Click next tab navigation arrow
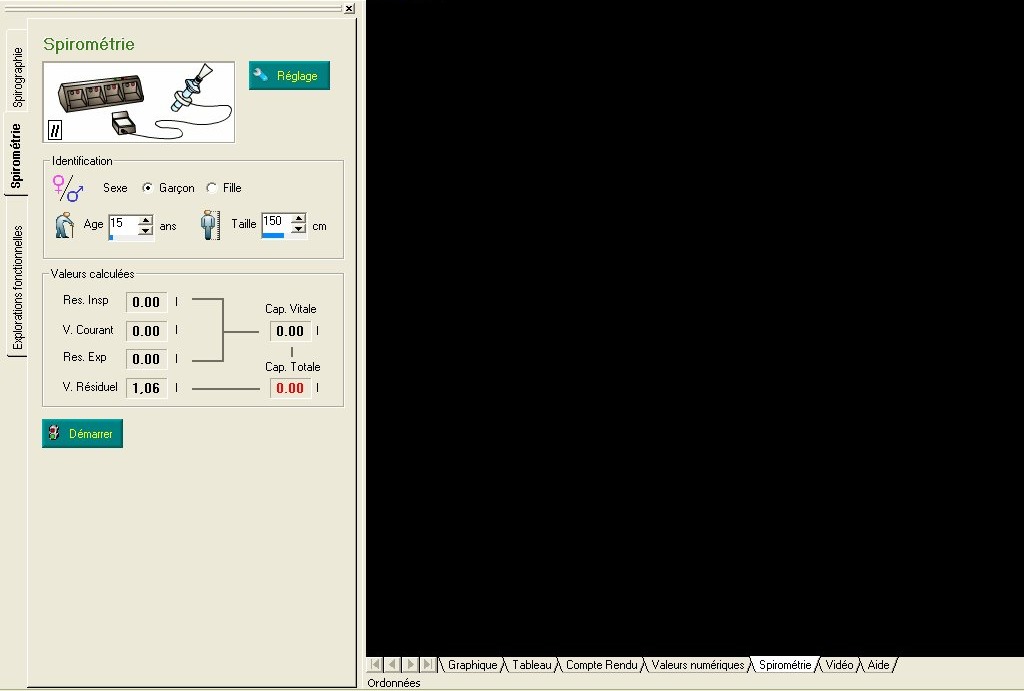 tap(410, 664)
